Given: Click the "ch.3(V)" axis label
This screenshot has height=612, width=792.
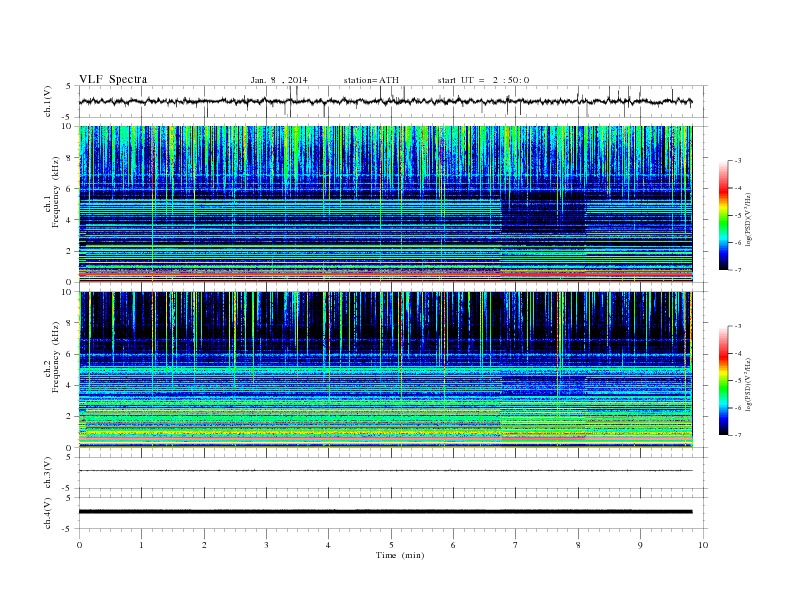Looking at the screenshot, I should [48, 473].
